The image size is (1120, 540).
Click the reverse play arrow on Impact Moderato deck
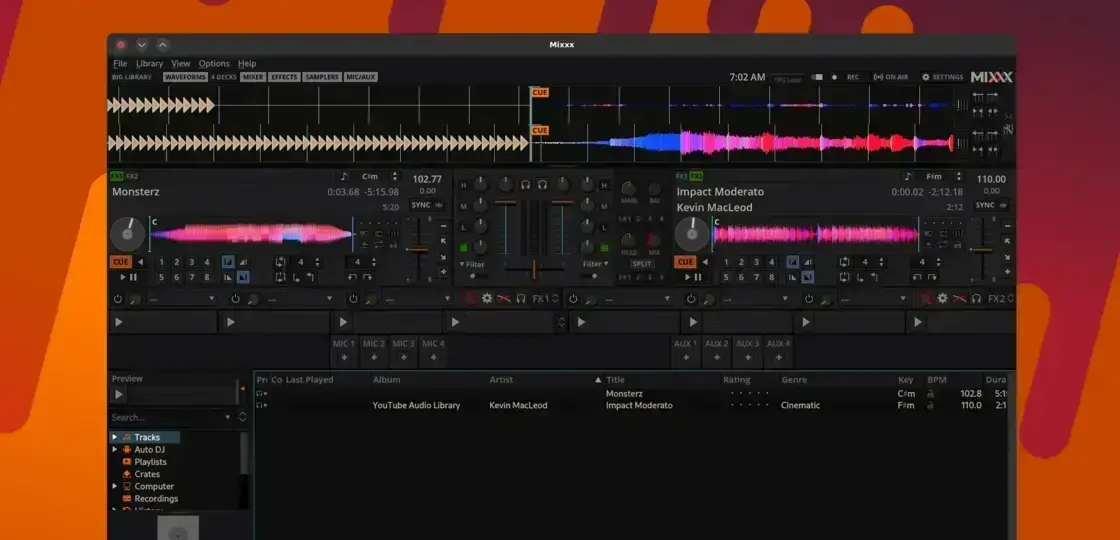pos(705,262)
